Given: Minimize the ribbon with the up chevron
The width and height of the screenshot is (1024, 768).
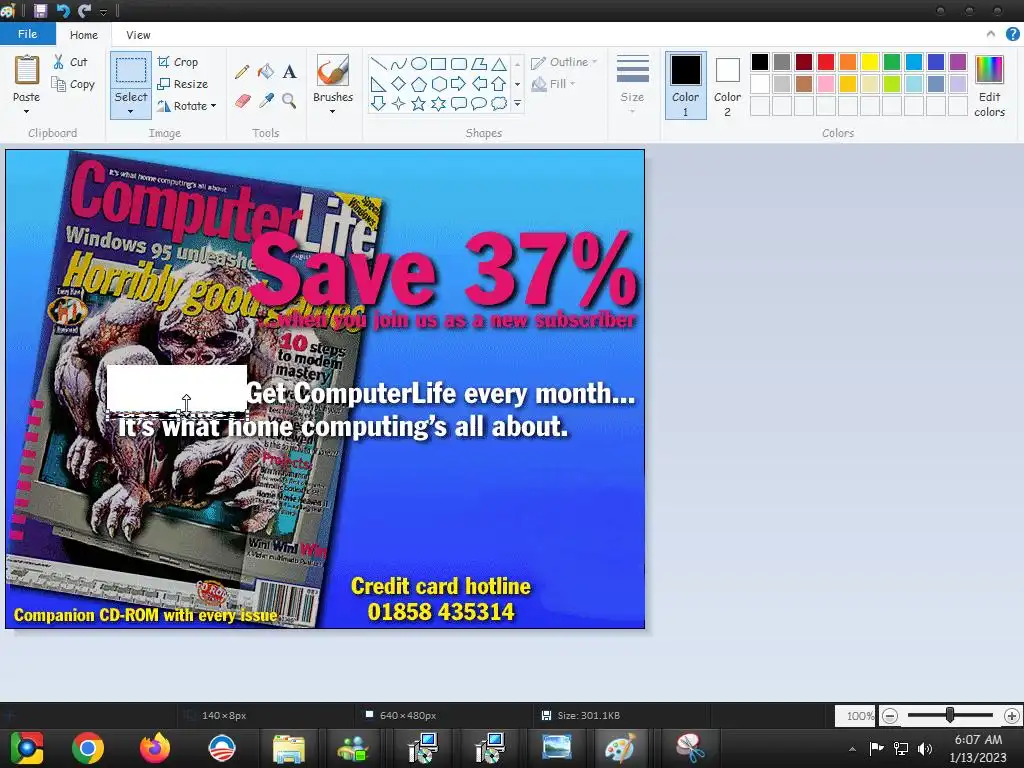Looking at the screenshot, I should point(991,34).
